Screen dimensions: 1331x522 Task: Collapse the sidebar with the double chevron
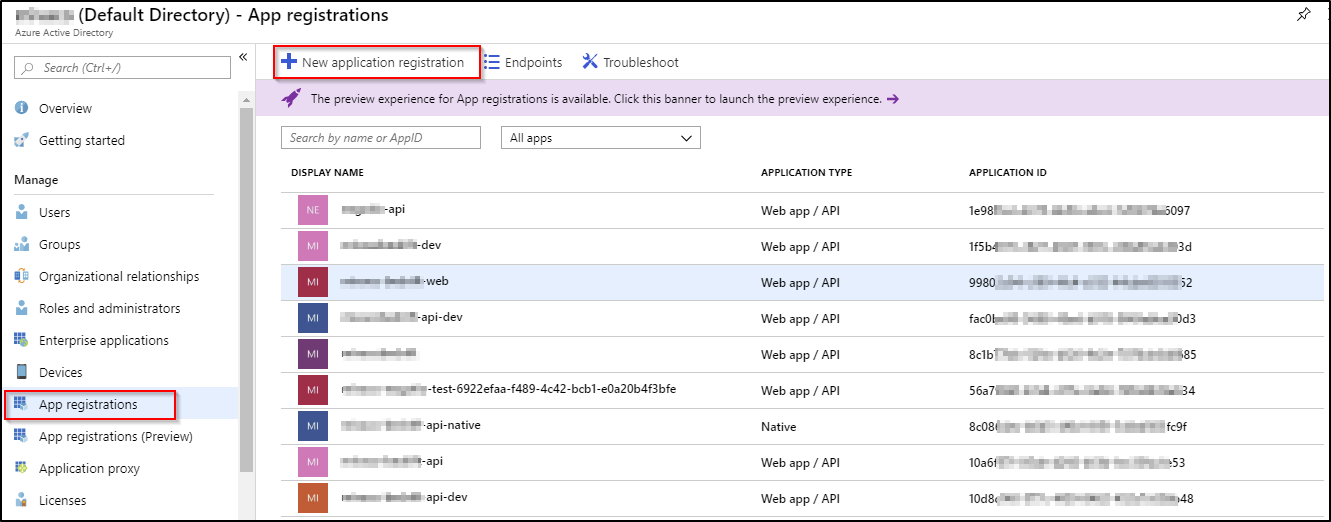tap(243, 58)
